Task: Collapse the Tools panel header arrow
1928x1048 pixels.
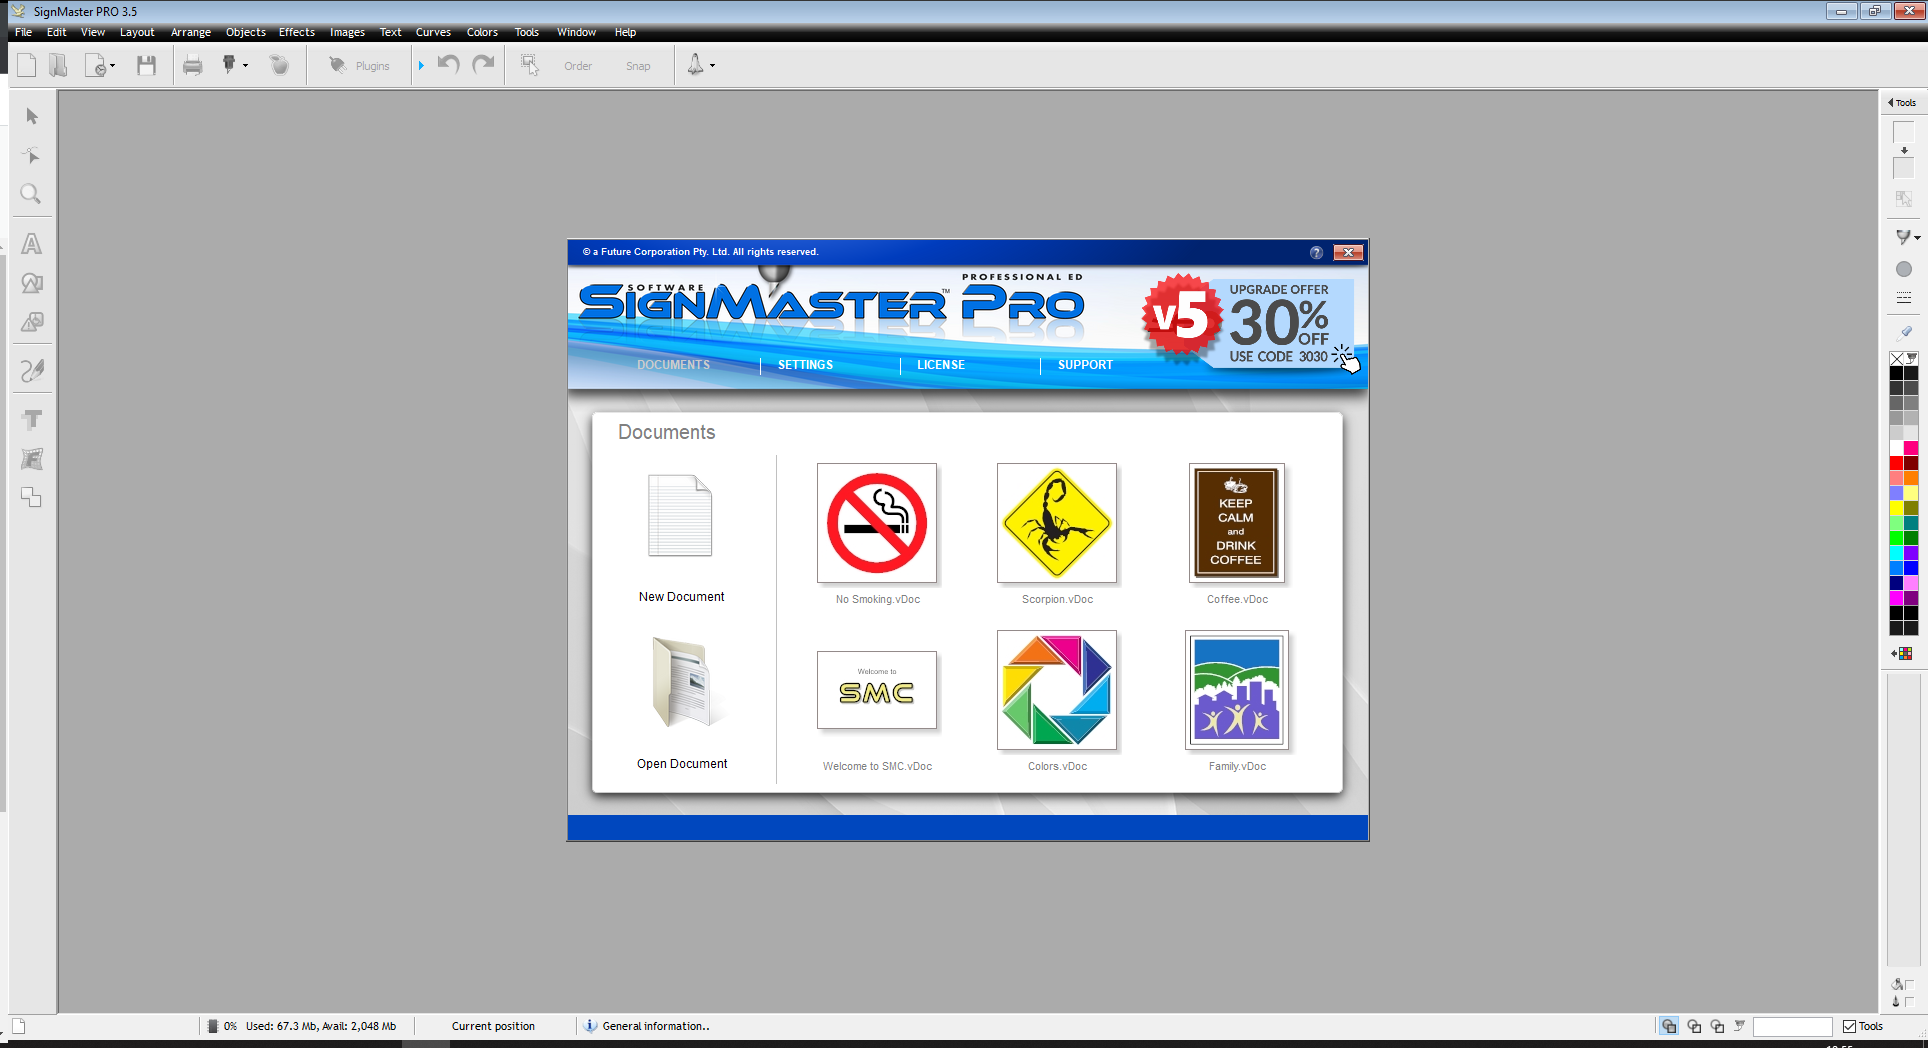Action: (x=1890, y=102)
